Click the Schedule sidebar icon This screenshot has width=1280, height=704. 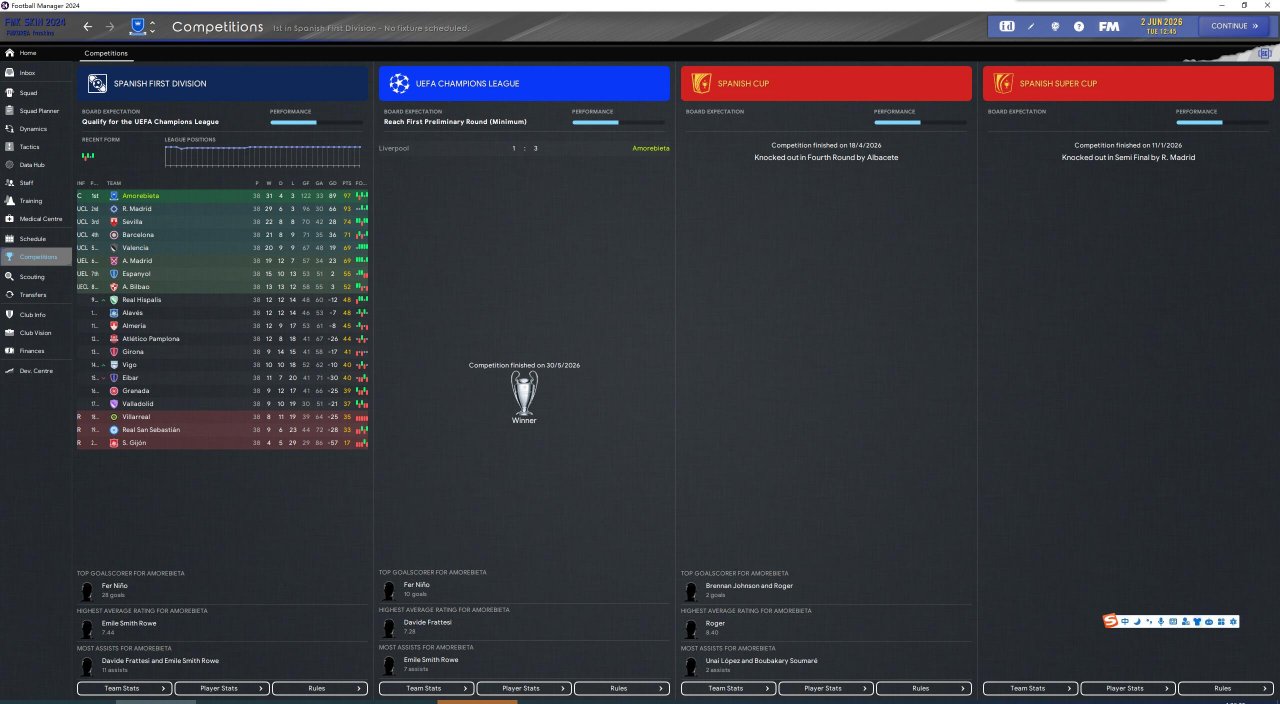pyautogui.click(x=10, y=239)
